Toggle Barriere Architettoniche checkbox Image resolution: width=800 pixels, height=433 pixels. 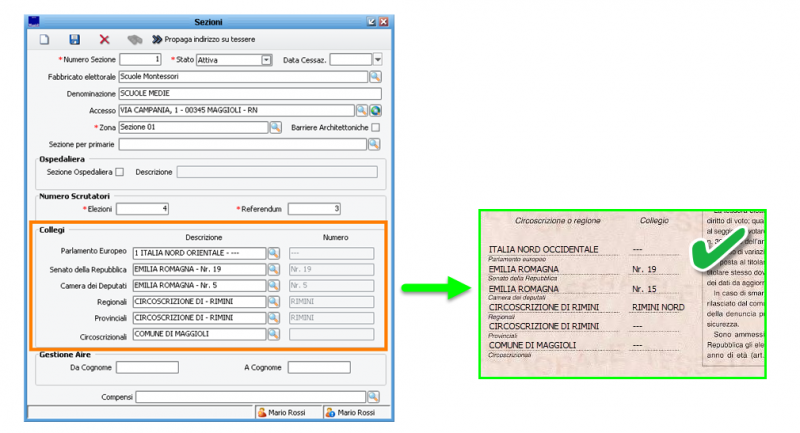(376, 128)
